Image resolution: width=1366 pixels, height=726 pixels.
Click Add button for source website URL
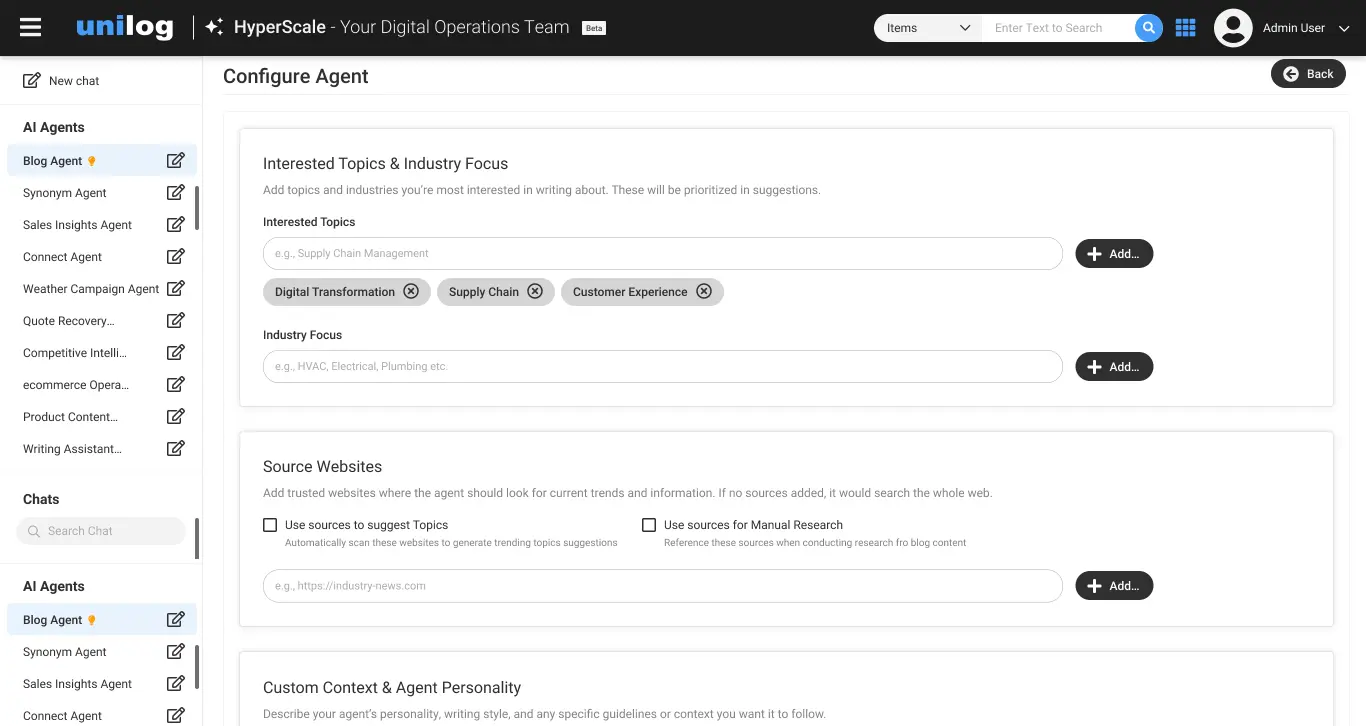click(x=1114, y=586)
